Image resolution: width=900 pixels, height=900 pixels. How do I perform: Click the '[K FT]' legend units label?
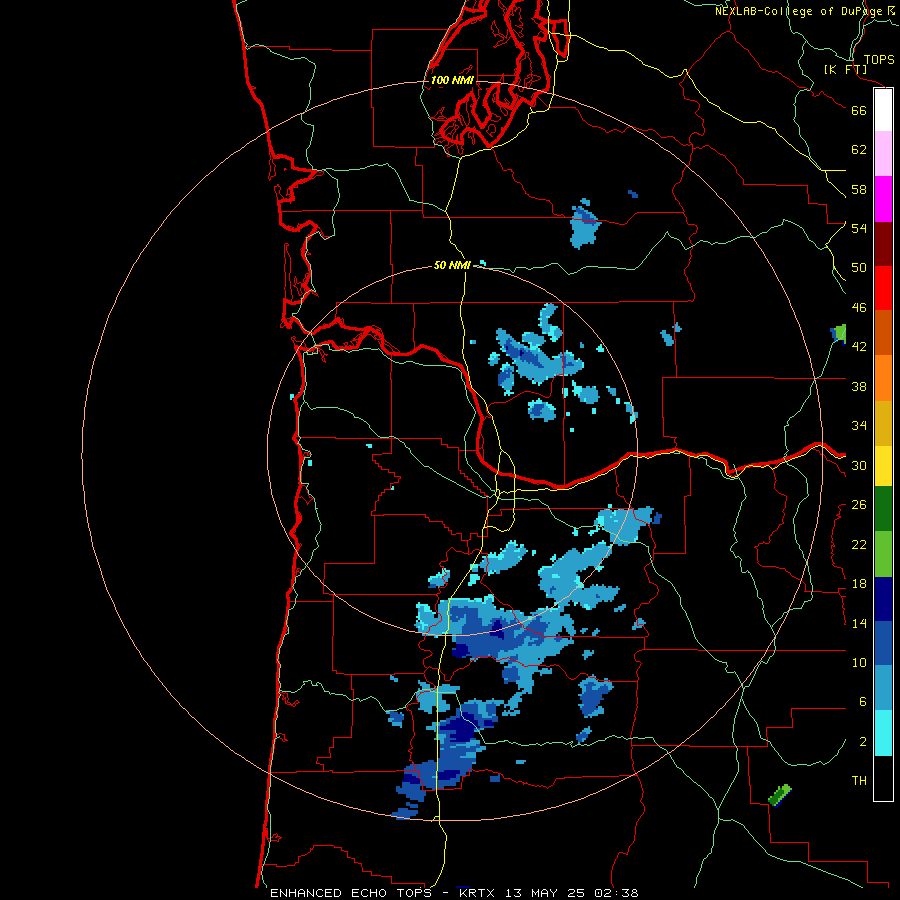click(845, 69)
